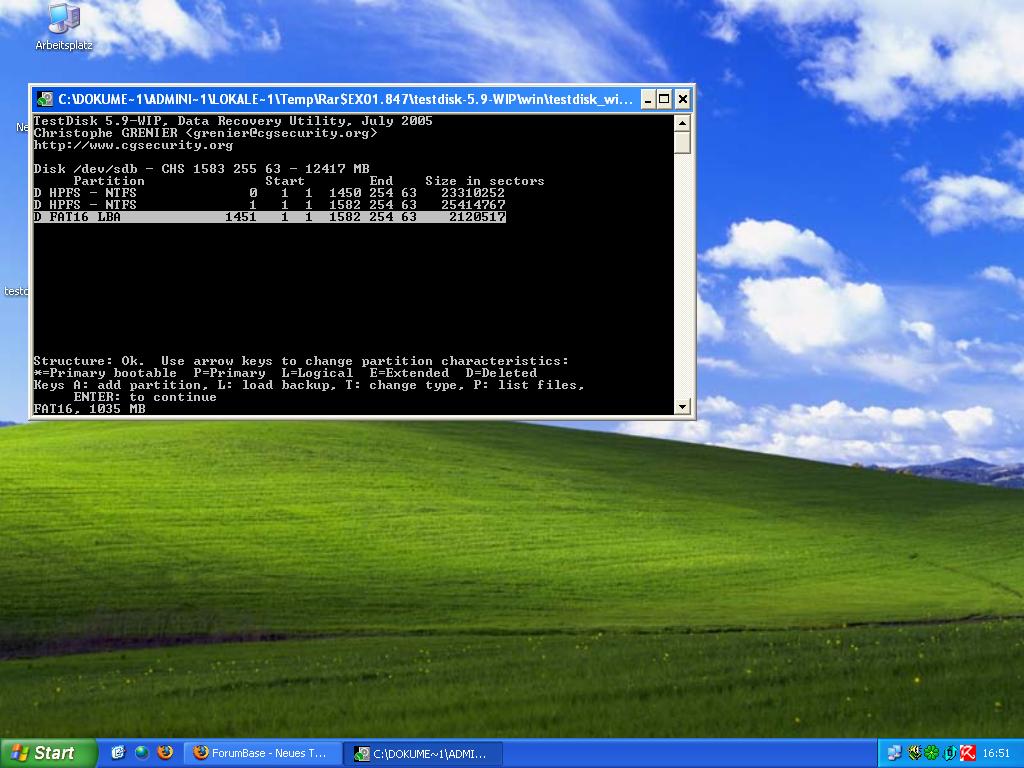Click the 'Size in sectors' column header
Screen dimensions: 1024x768
tap(485, 181)
